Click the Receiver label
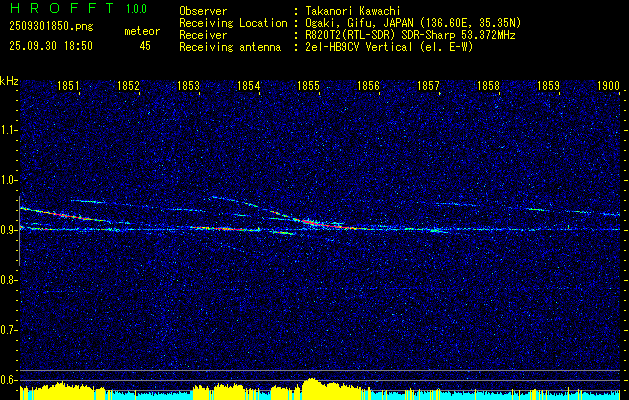 point(203,35)
